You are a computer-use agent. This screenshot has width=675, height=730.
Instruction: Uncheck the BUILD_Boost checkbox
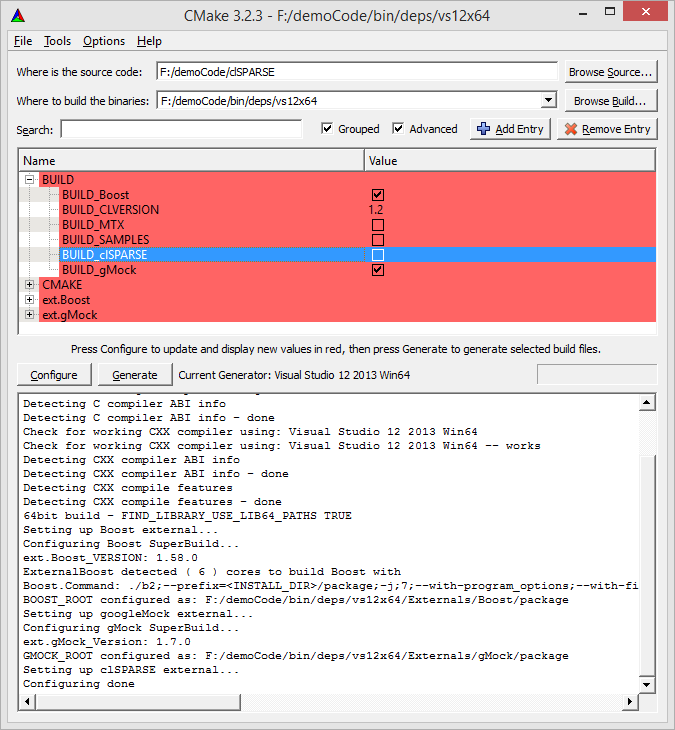click(x=378, y=195)
